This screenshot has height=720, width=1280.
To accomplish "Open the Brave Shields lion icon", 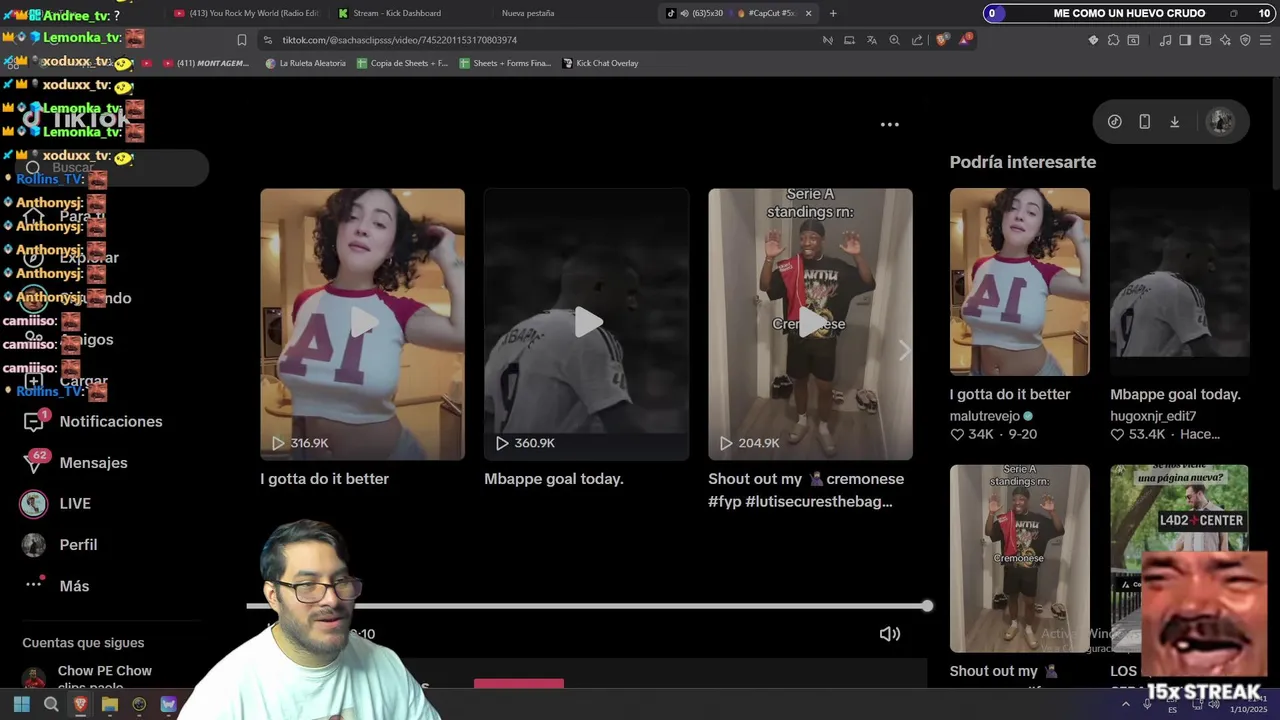I will tap(942, 40).
